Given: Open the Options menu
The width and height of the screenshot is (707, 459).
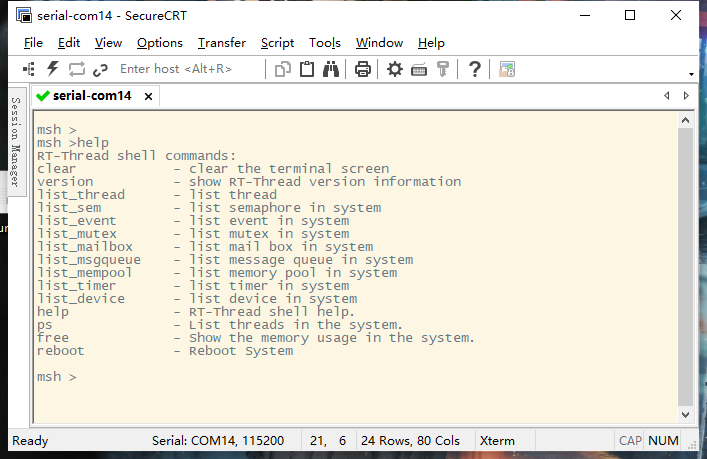Looking at the screenshot, I should tap(160, 43).
